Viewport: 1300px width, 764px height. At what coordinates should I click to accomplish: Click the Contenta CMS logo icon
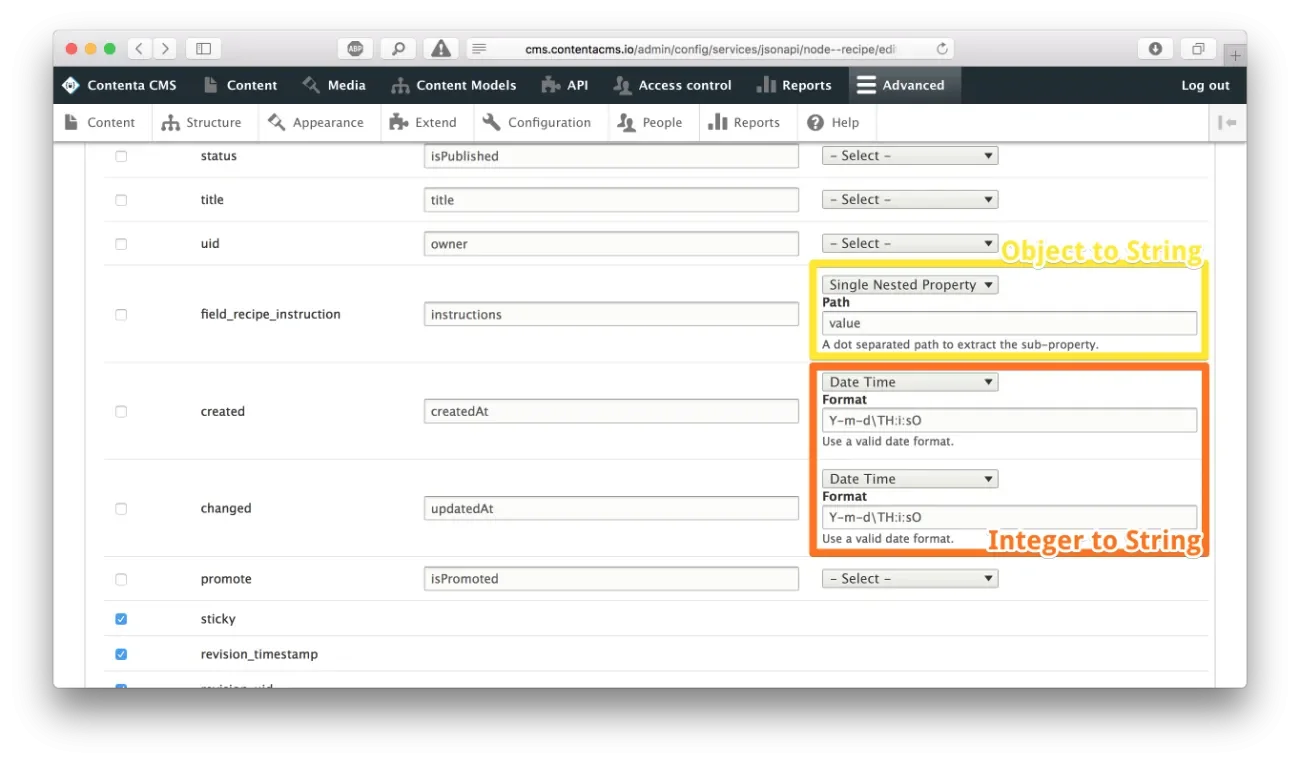click(x=70, y=85)
